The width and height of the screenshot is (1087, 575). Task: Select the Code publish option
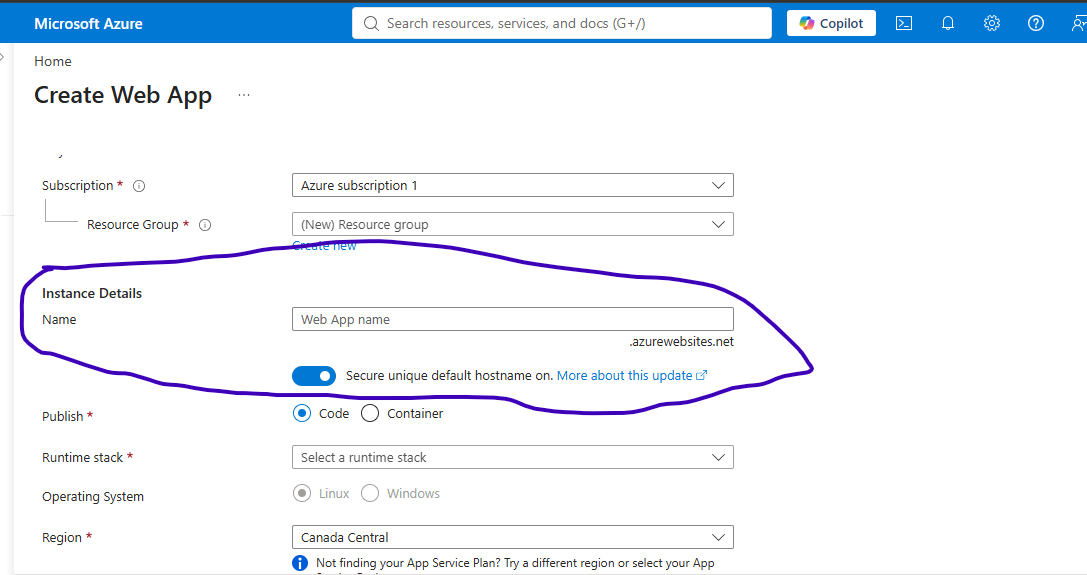pyautogui.click(x=302, y=413)
